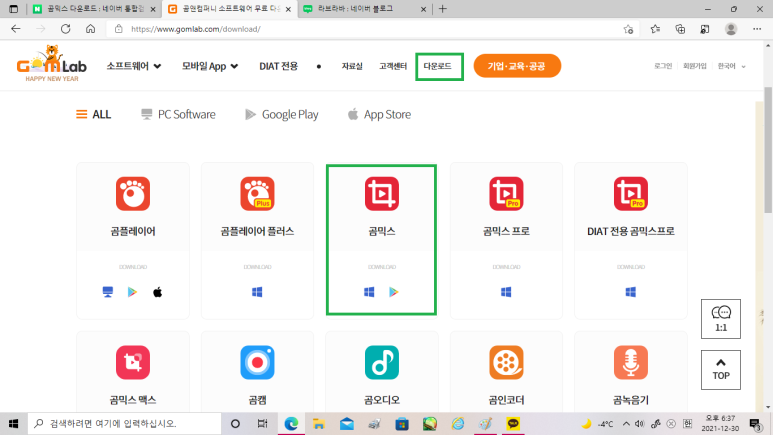Open the DIAT 전용 menu item
Screen dimensions: 773x435
point(279,66)
